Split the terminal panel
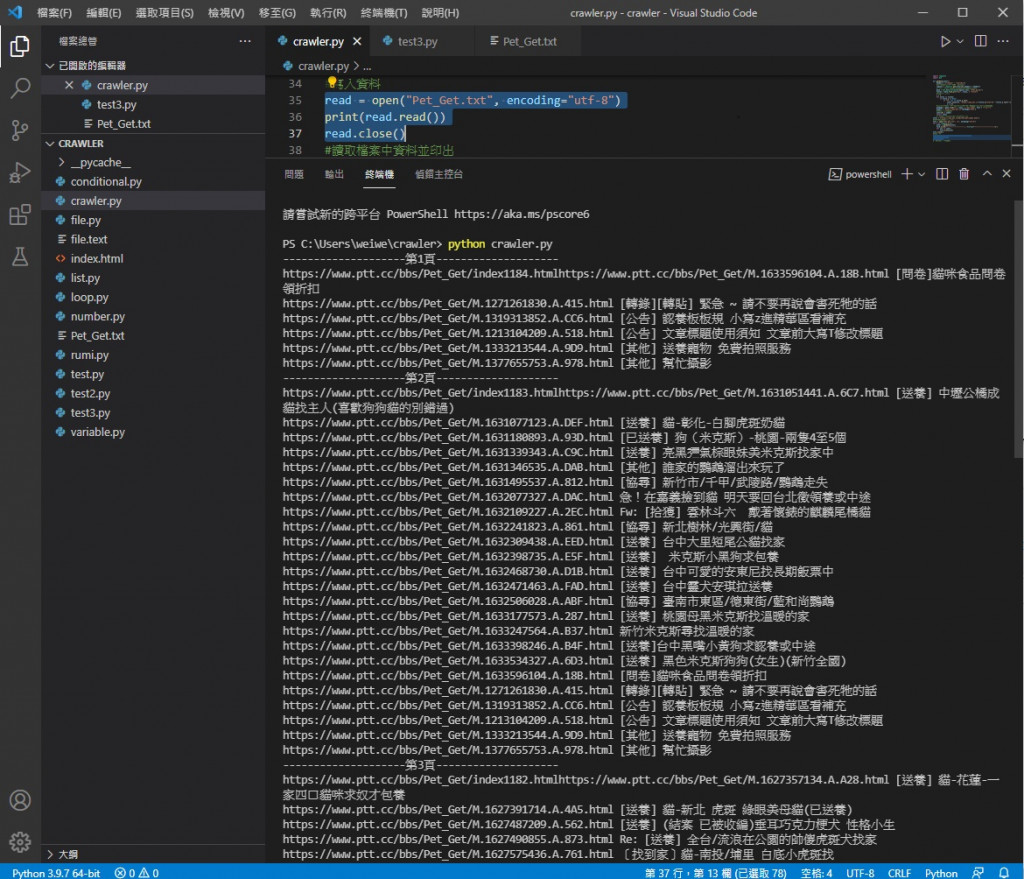Image resolution: width=1024 pixels, height=879 pixels. [x=942, y=174]
